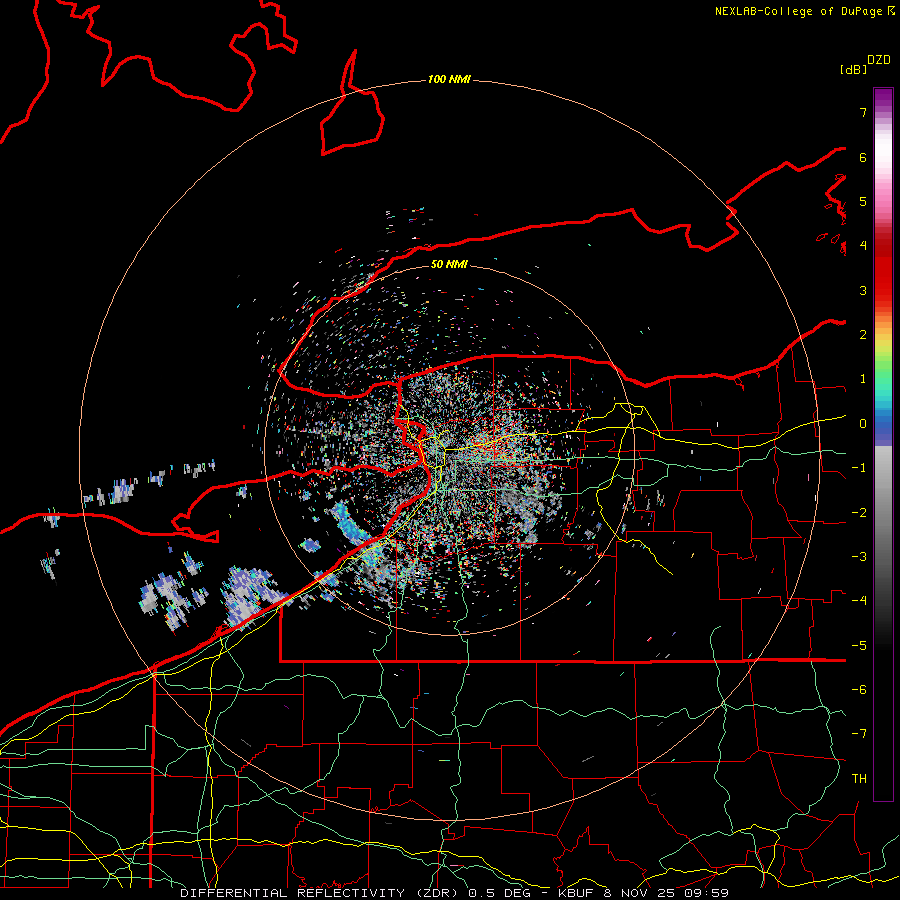The width and height of the screenshot is (900, 900).
Task: Click the legend value -7 label
Action: 859,734
